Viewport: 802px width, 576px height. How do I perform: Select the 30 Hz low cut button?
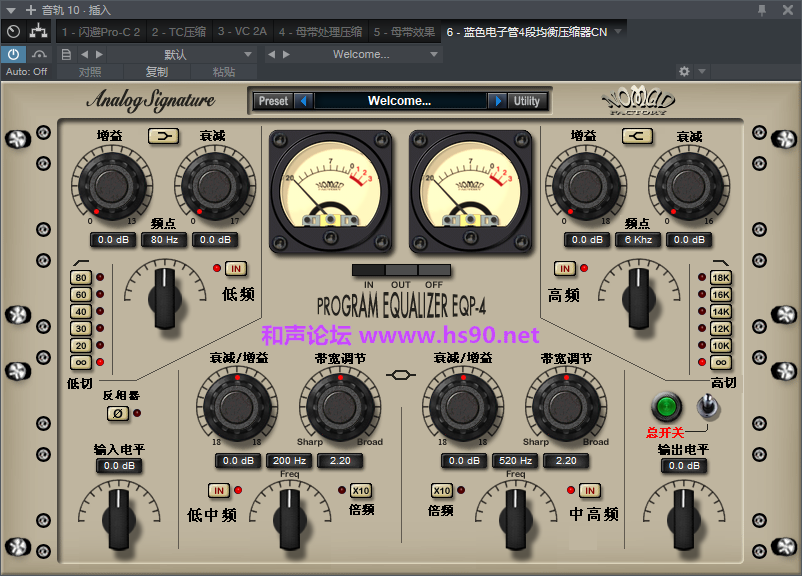click(x=81, y=328)
